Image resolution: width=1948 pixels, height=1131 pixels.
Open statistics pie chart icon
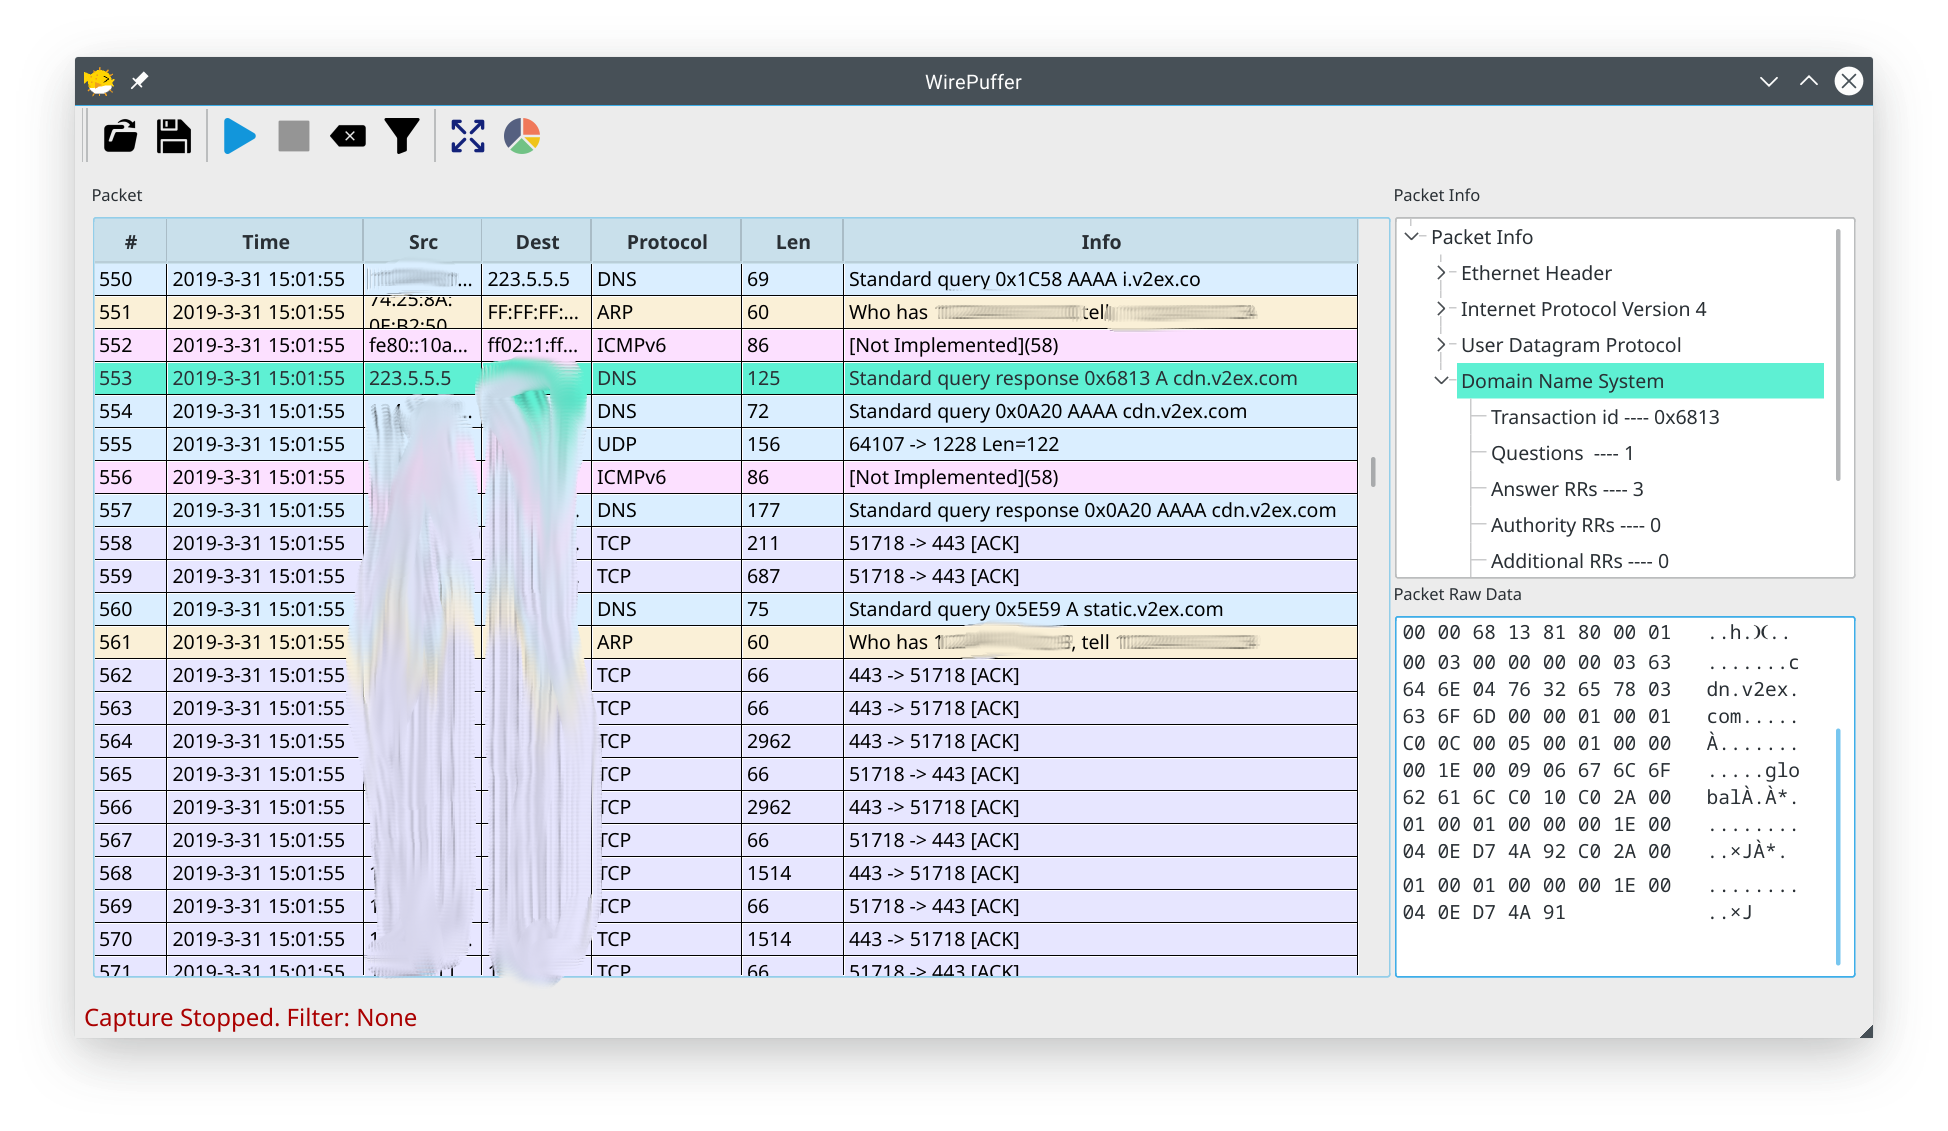[x=522, y=136]
